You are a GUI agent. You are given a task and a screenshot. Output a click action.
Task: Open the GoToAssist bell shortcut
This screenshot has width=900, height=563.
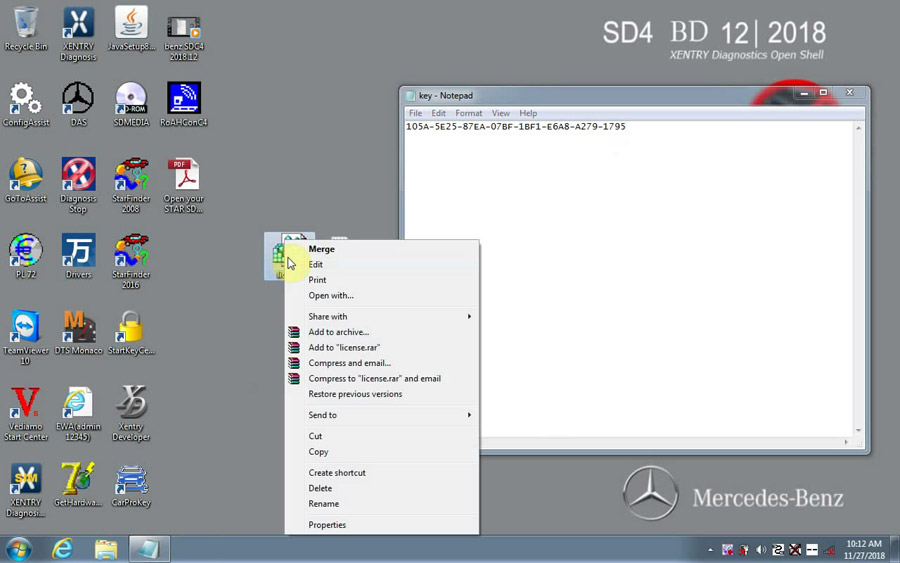25,180
